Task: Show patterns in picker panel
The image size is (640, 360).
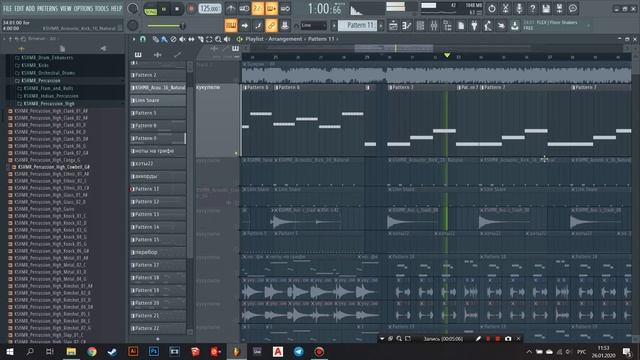Action: click(138, 55)
